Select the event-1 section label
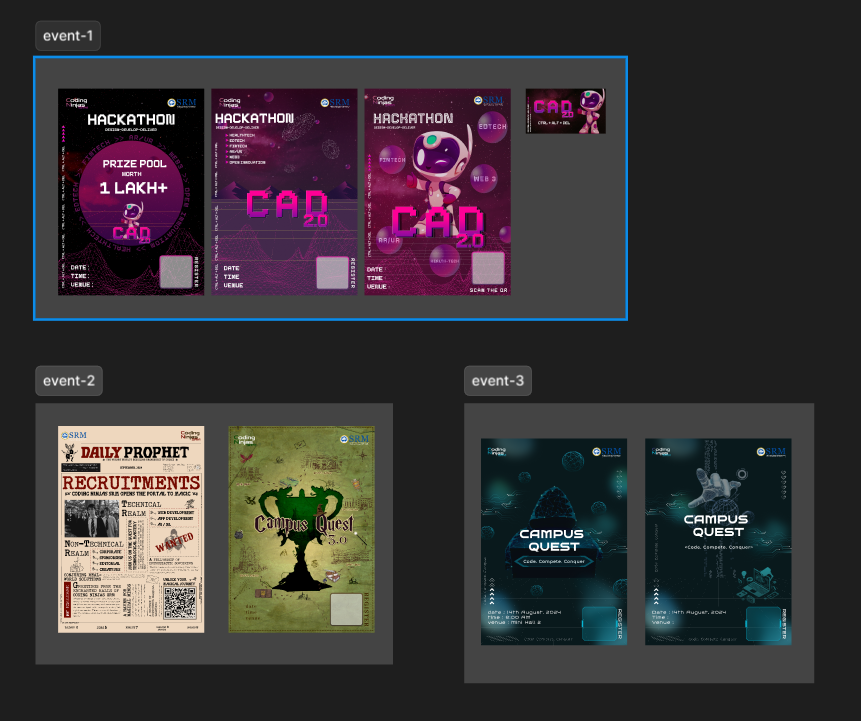This screenshot has width=861, height=721. point(68,36)
